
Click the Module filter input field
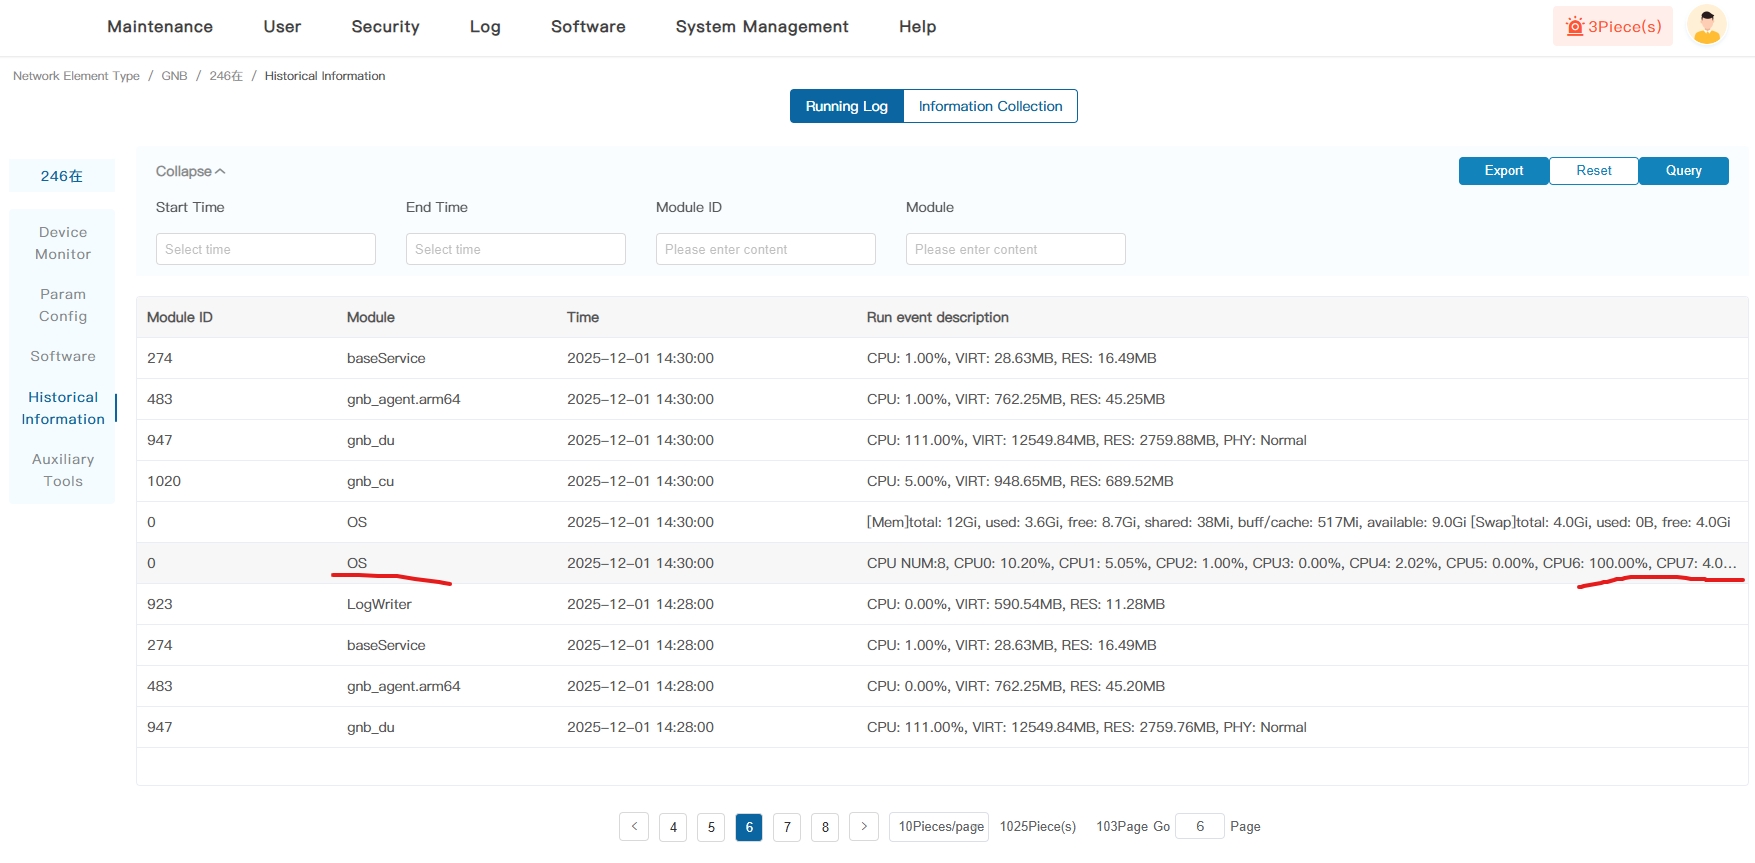[x=1016, y=249]
